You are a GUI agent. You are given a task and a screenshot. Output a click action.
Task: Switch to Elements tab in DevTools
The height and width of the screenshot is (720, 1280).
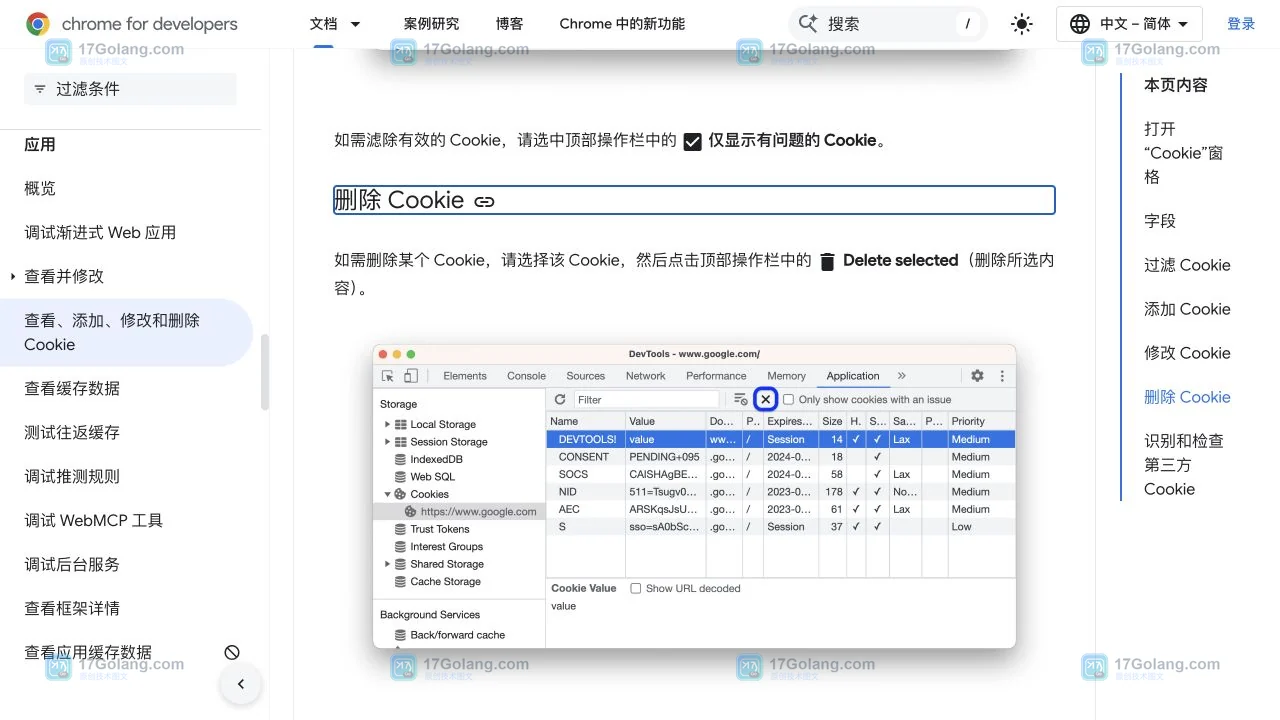pos(465,376)
